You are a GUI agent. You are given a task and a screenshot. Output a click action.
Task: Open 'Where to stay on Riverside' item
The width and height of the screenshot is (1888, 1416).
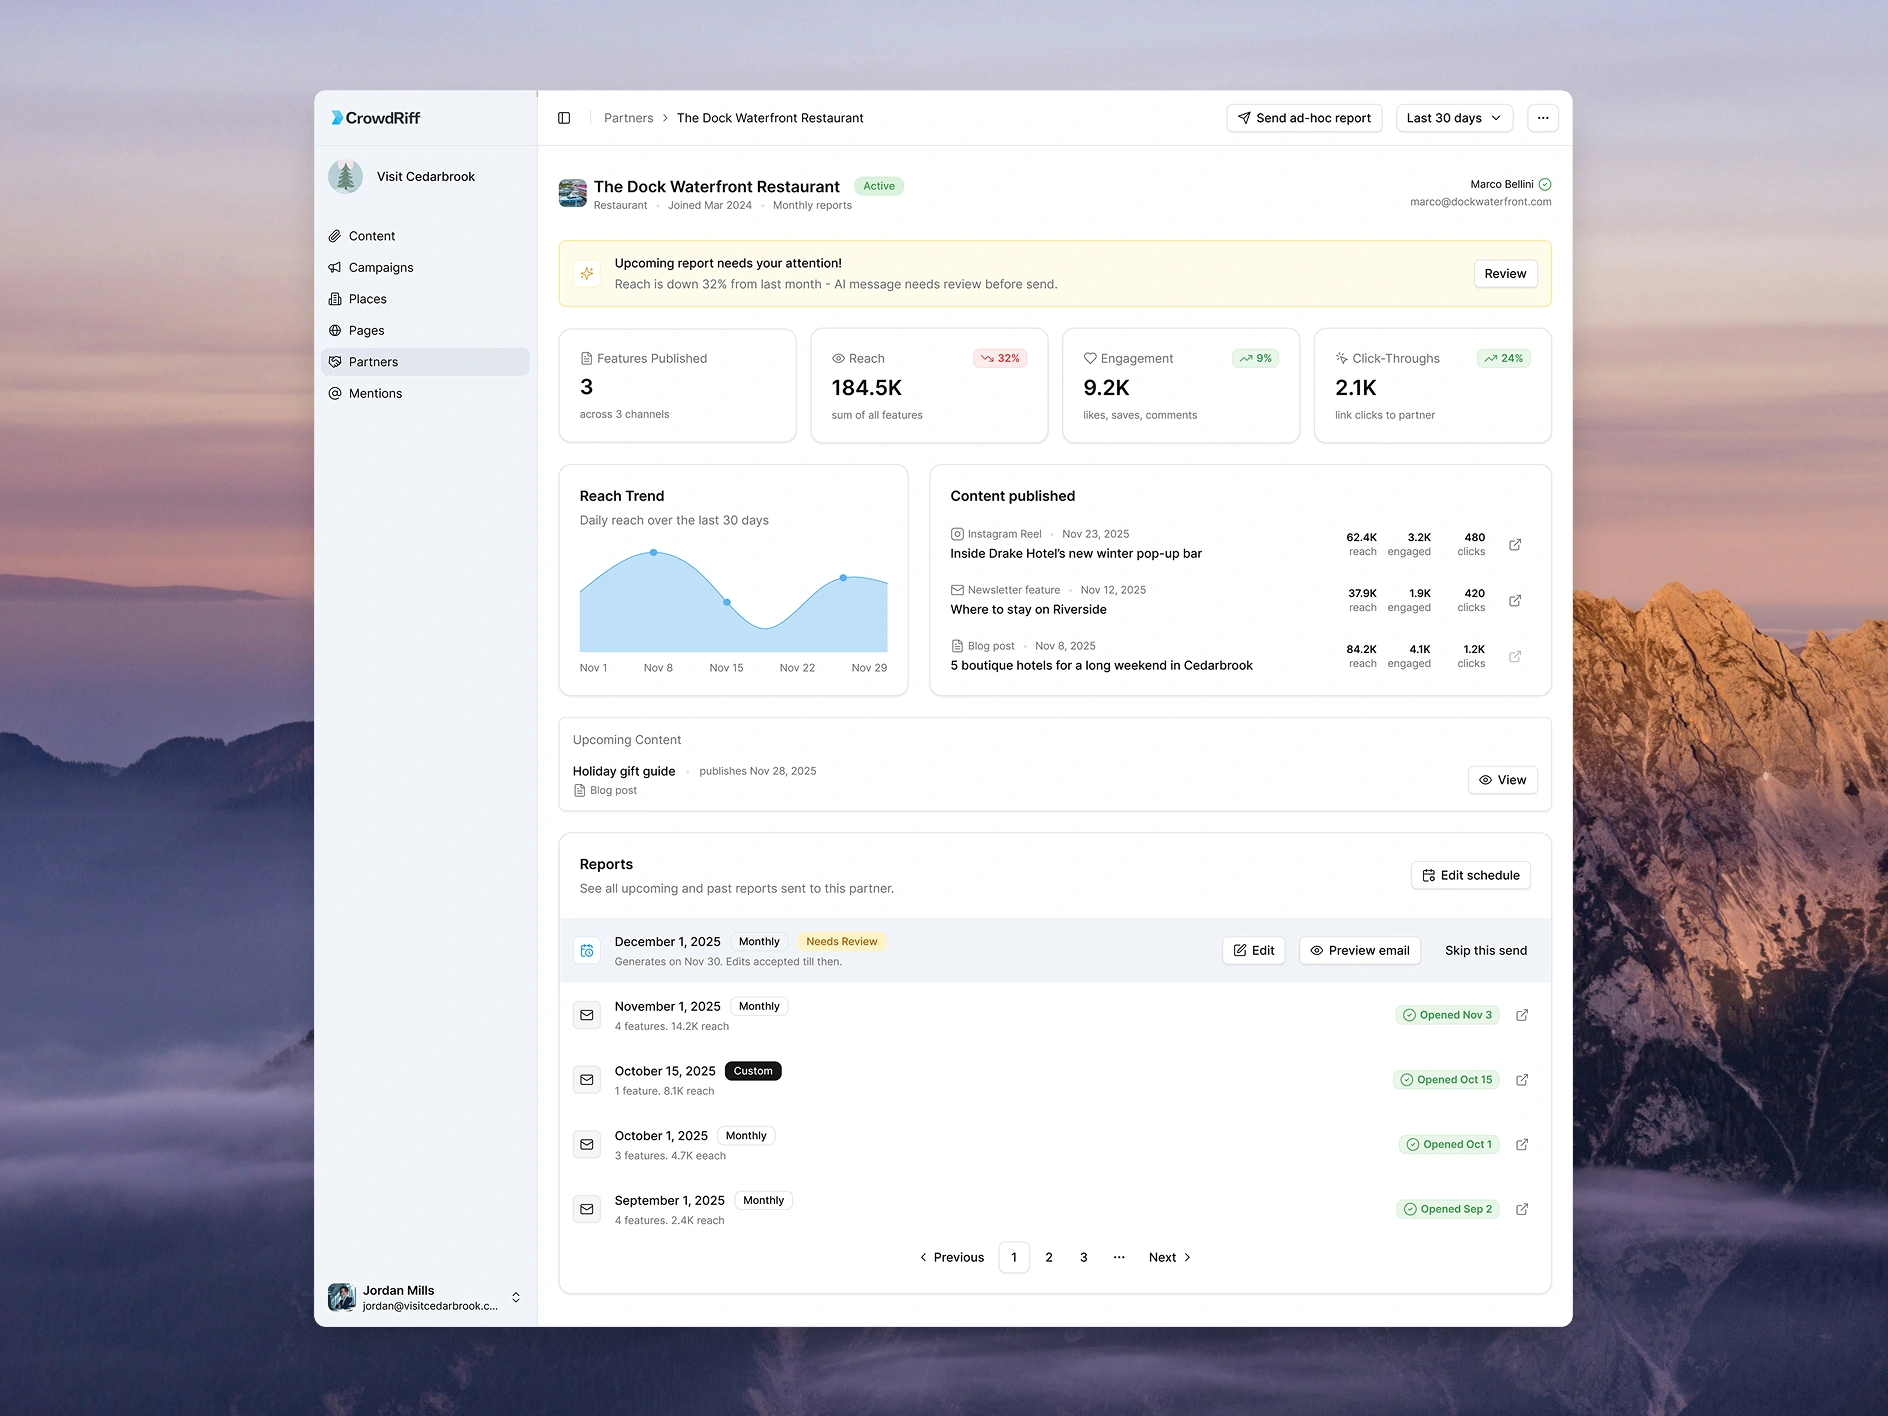click(x=1028, y=610)
